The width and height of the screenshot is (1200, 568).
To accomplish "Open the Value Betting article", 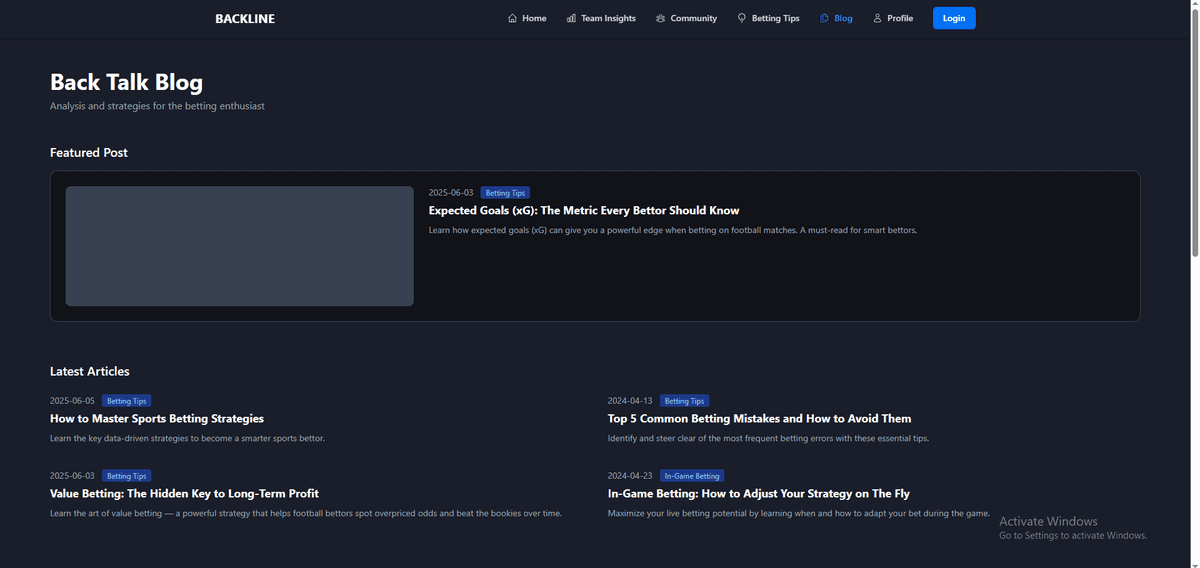I will pos(185,494).
